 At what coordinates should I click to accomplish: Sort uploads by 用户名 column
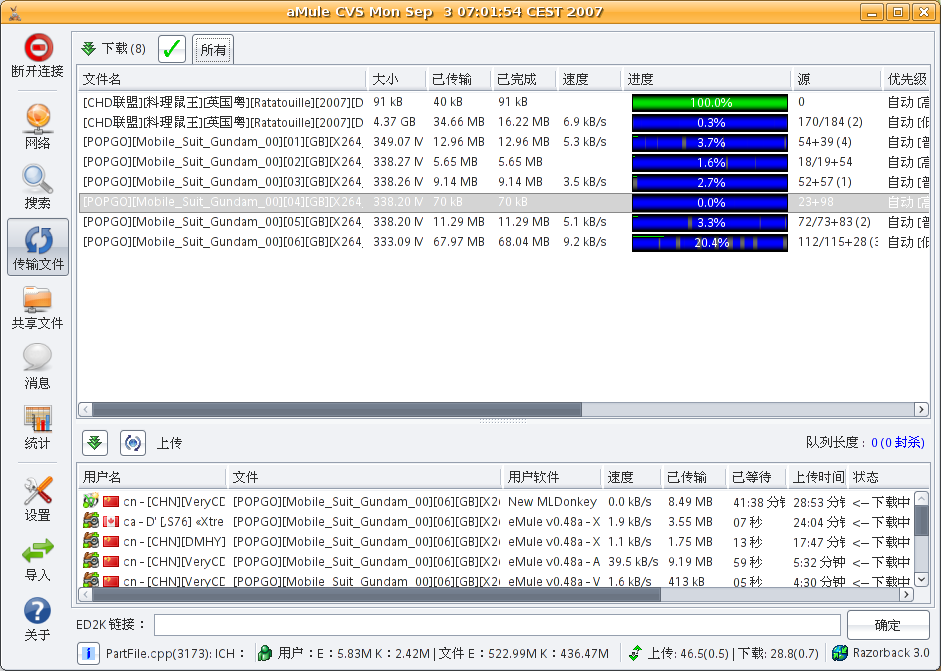click(x=152, y=477)
